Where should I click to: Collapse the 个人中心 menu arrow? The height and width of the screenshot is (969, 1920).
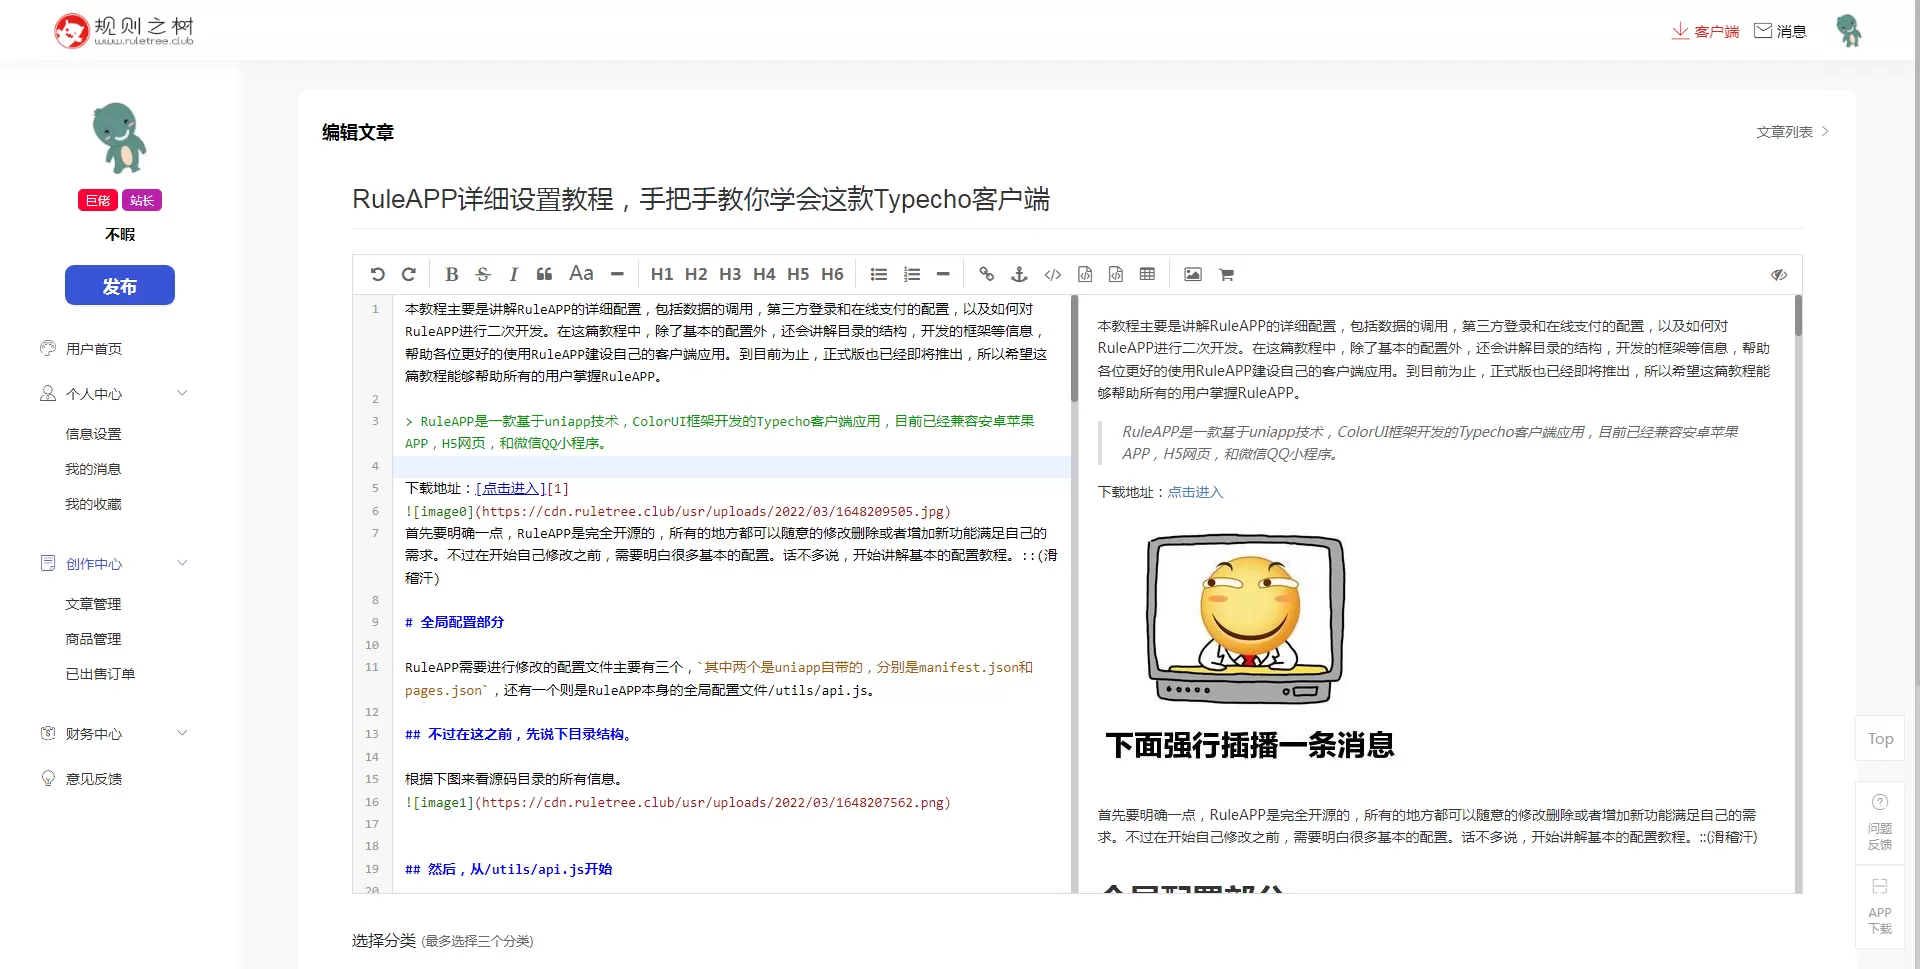coord(182,393)
